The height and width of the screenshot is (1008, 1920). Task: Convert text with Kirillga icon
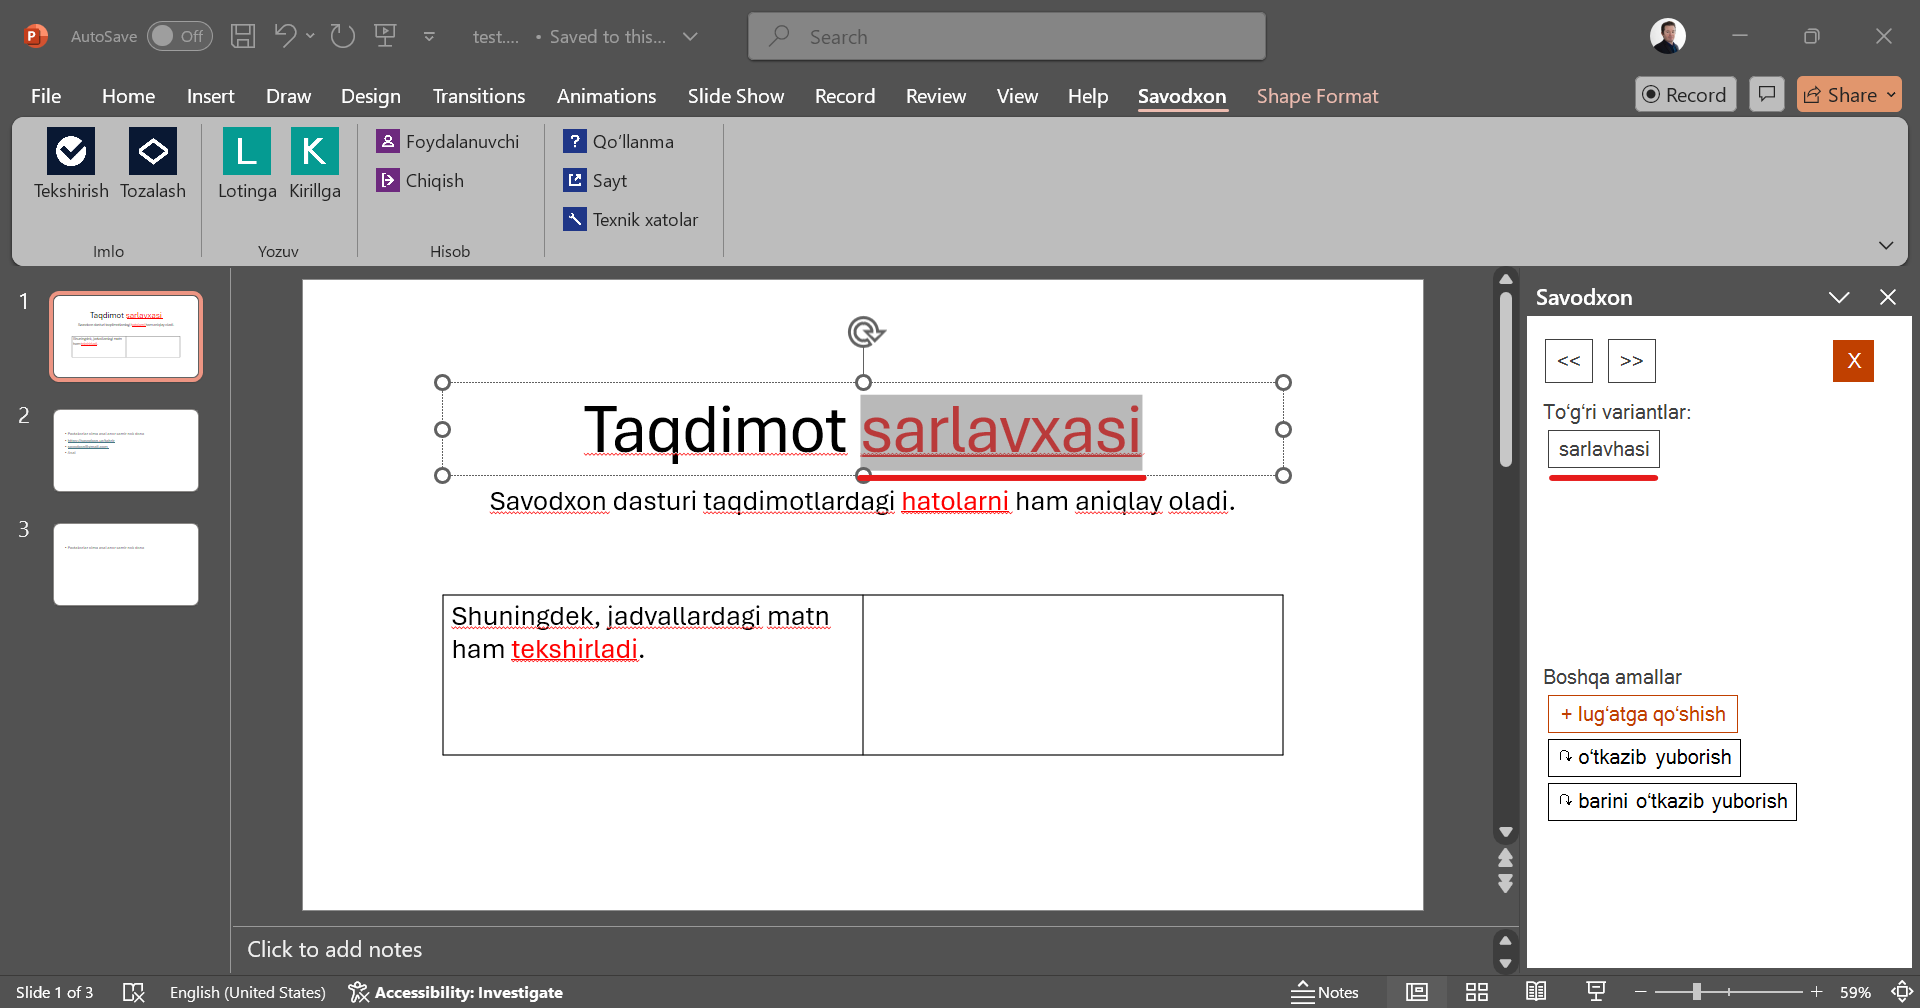tap(314, 152)
